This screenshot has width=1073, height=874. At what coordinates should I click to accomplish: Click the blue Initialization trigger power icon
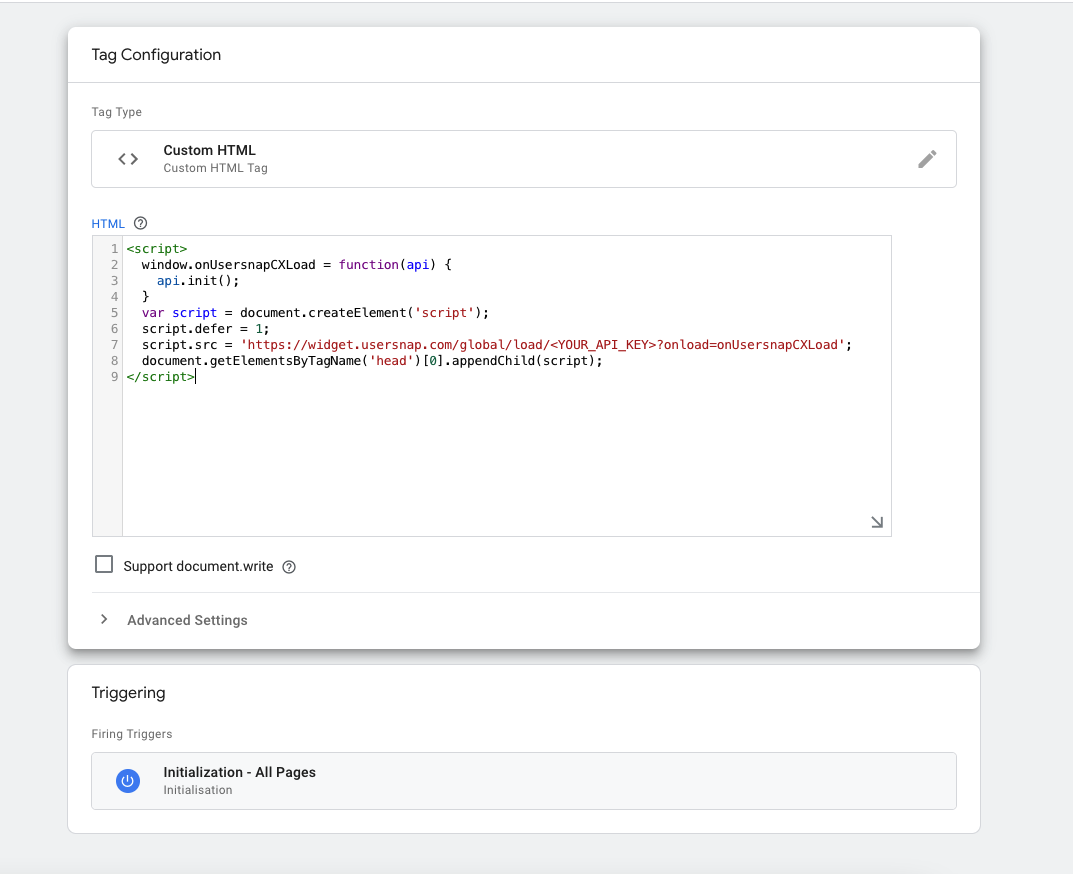[128, 781]
